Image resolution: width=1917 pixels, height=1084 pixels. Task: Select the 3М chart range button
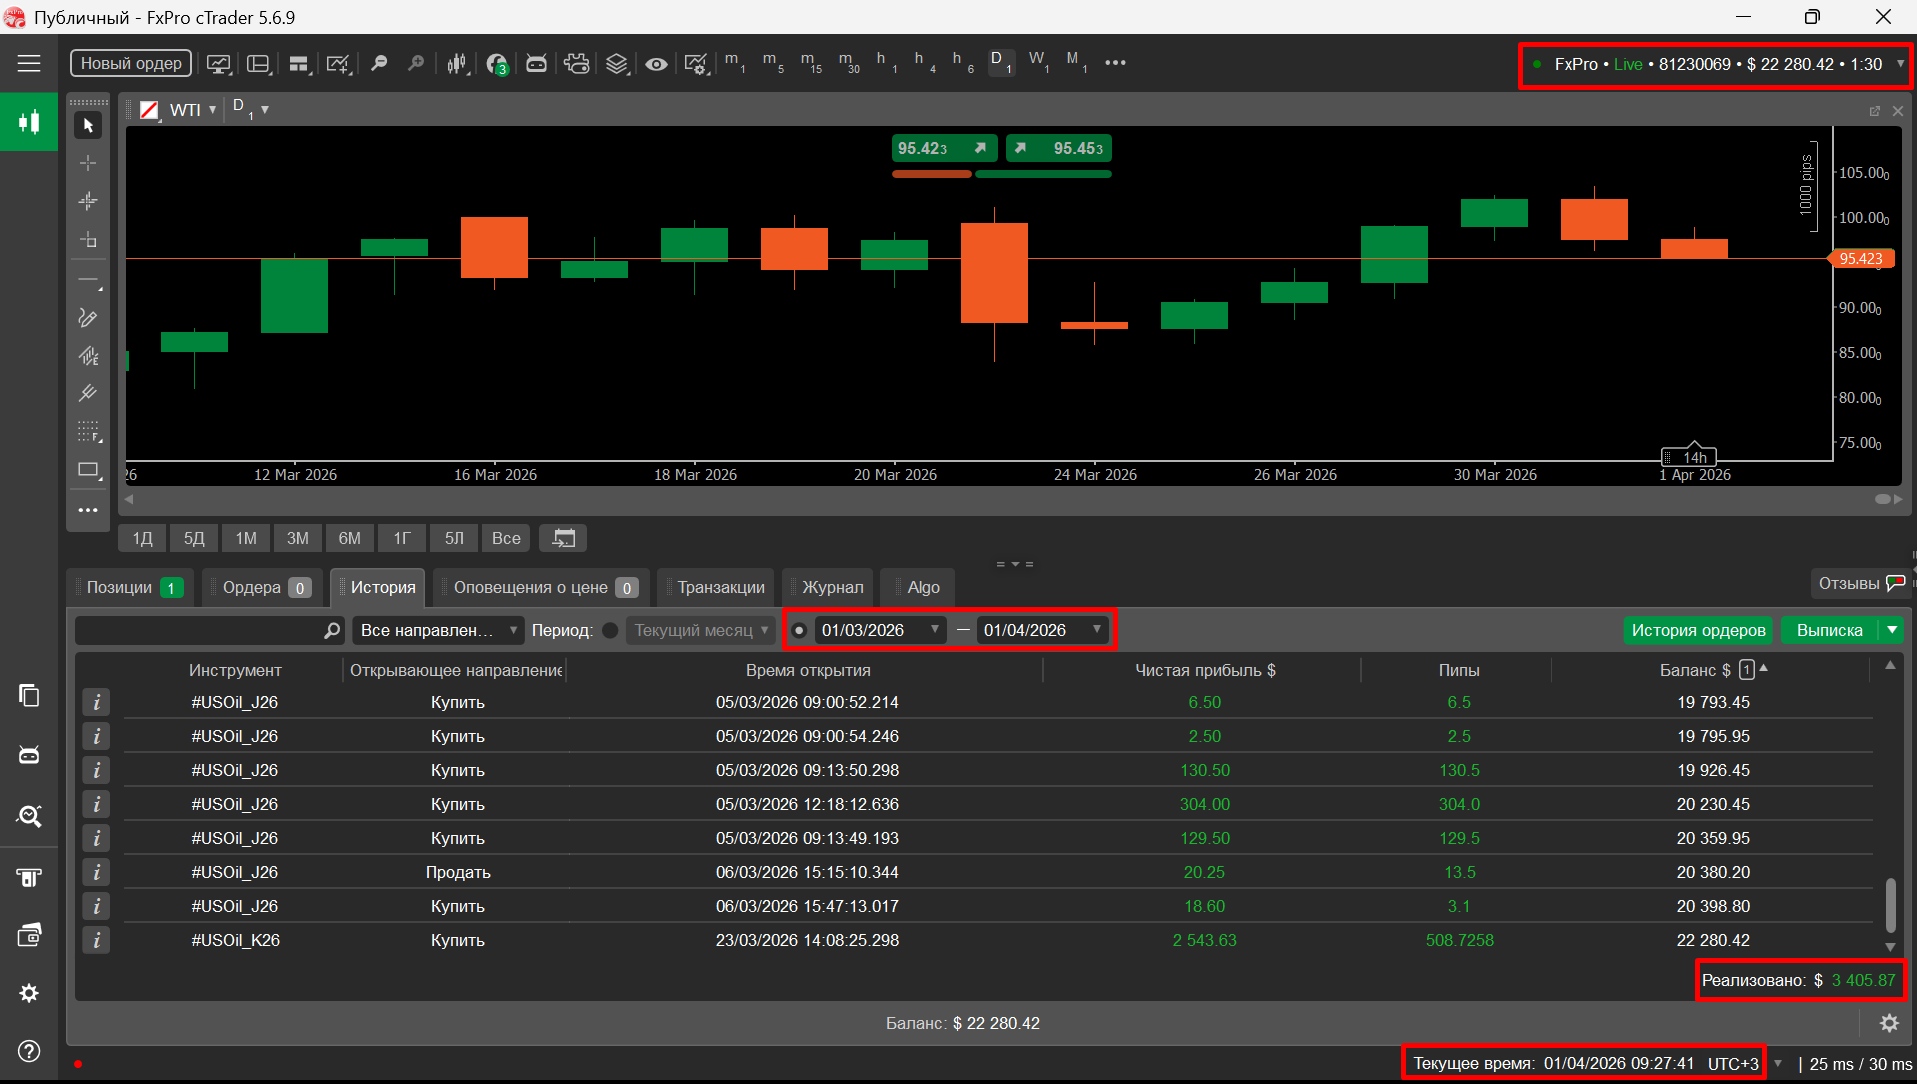pyautogui.click(x=298, y=538)
